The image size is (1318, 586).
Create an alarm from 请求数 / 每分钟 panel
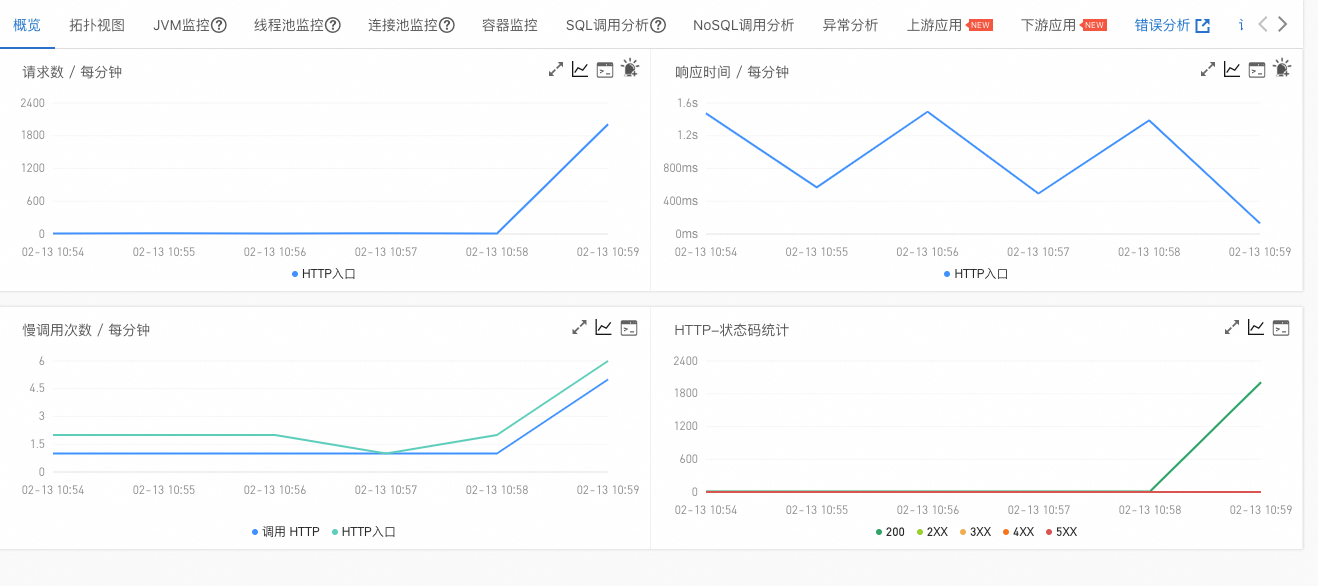630,68
